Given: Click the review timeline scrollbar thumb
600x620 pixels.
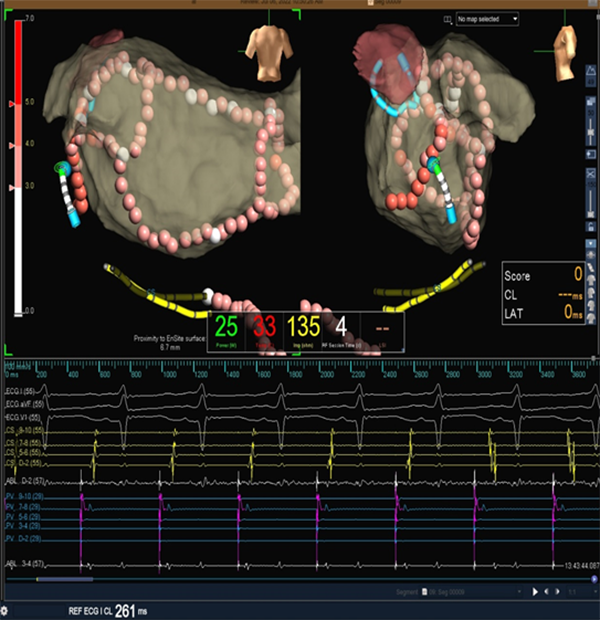Looking at the screenshot, I should click(x=64, y=579).
